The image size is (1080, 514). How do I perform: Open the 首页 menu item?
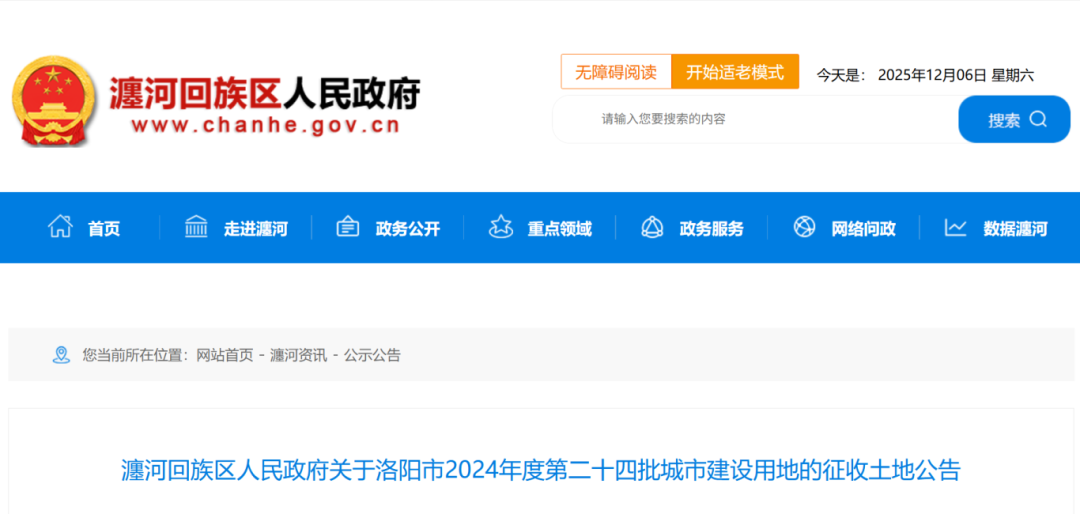(104, 229)
